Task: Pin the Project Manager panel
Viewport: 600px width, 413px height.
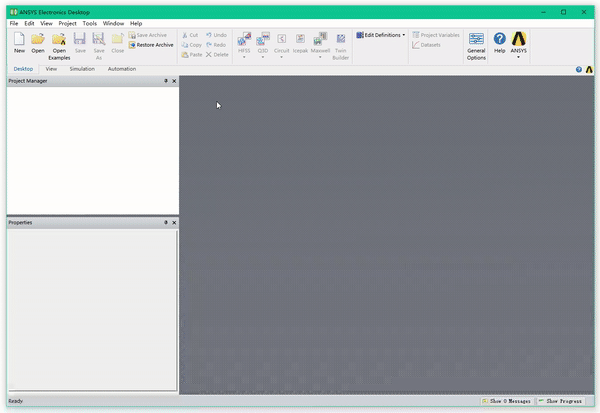Action: (x=166, y=81)
